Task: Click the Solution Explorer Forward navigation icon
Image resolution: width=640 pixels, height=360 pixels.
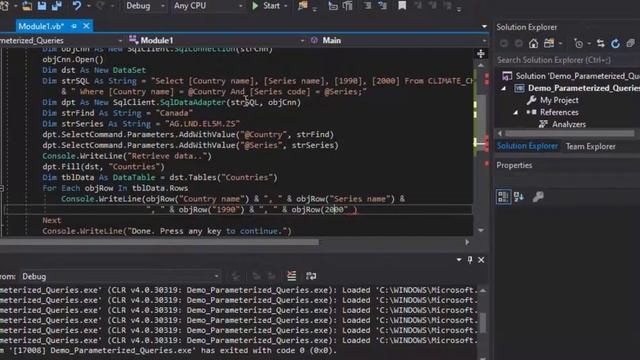Action: 518,43
